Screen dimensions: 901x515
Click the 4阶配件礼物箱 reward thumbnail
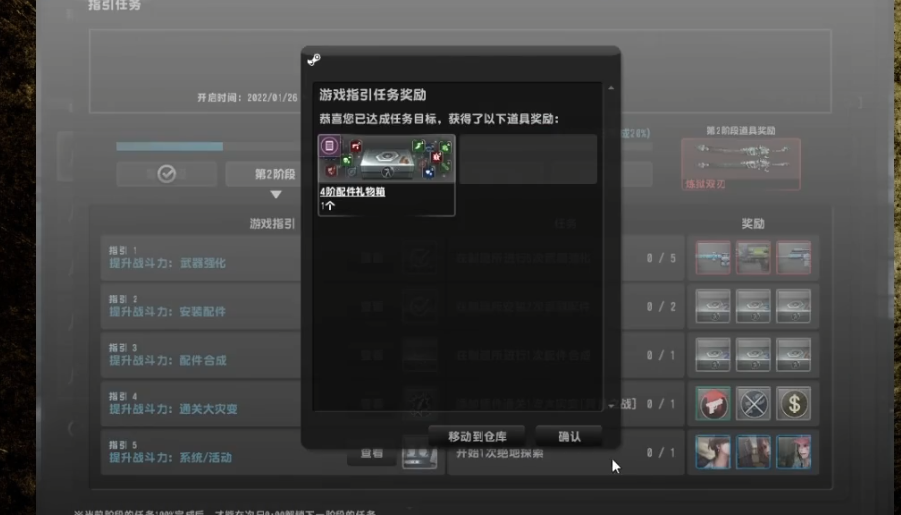[387, 159]
